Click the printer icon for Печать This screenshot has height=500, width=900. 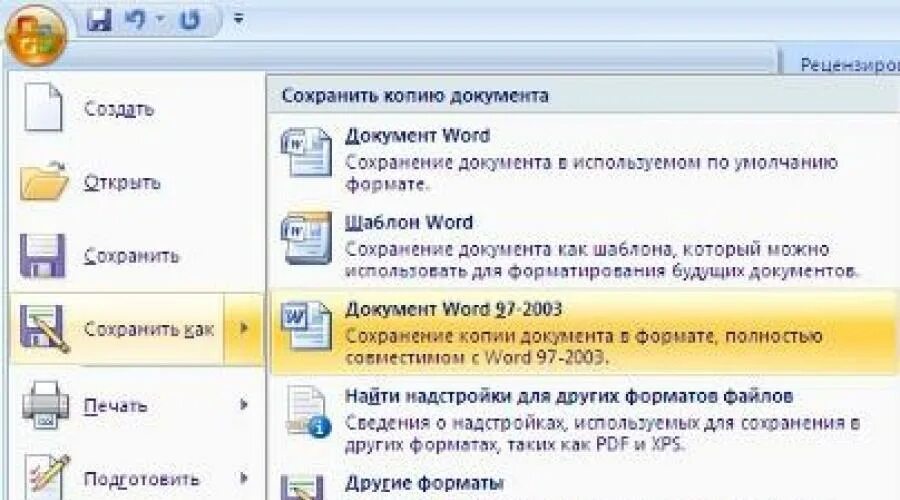pyautogui.click(x=45, y=405)
